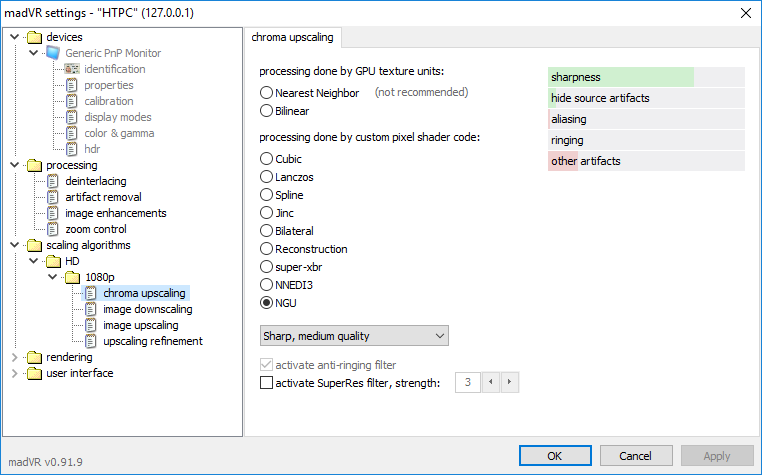
Task: Click the rendering folder icon
Action: pos(34,357)
